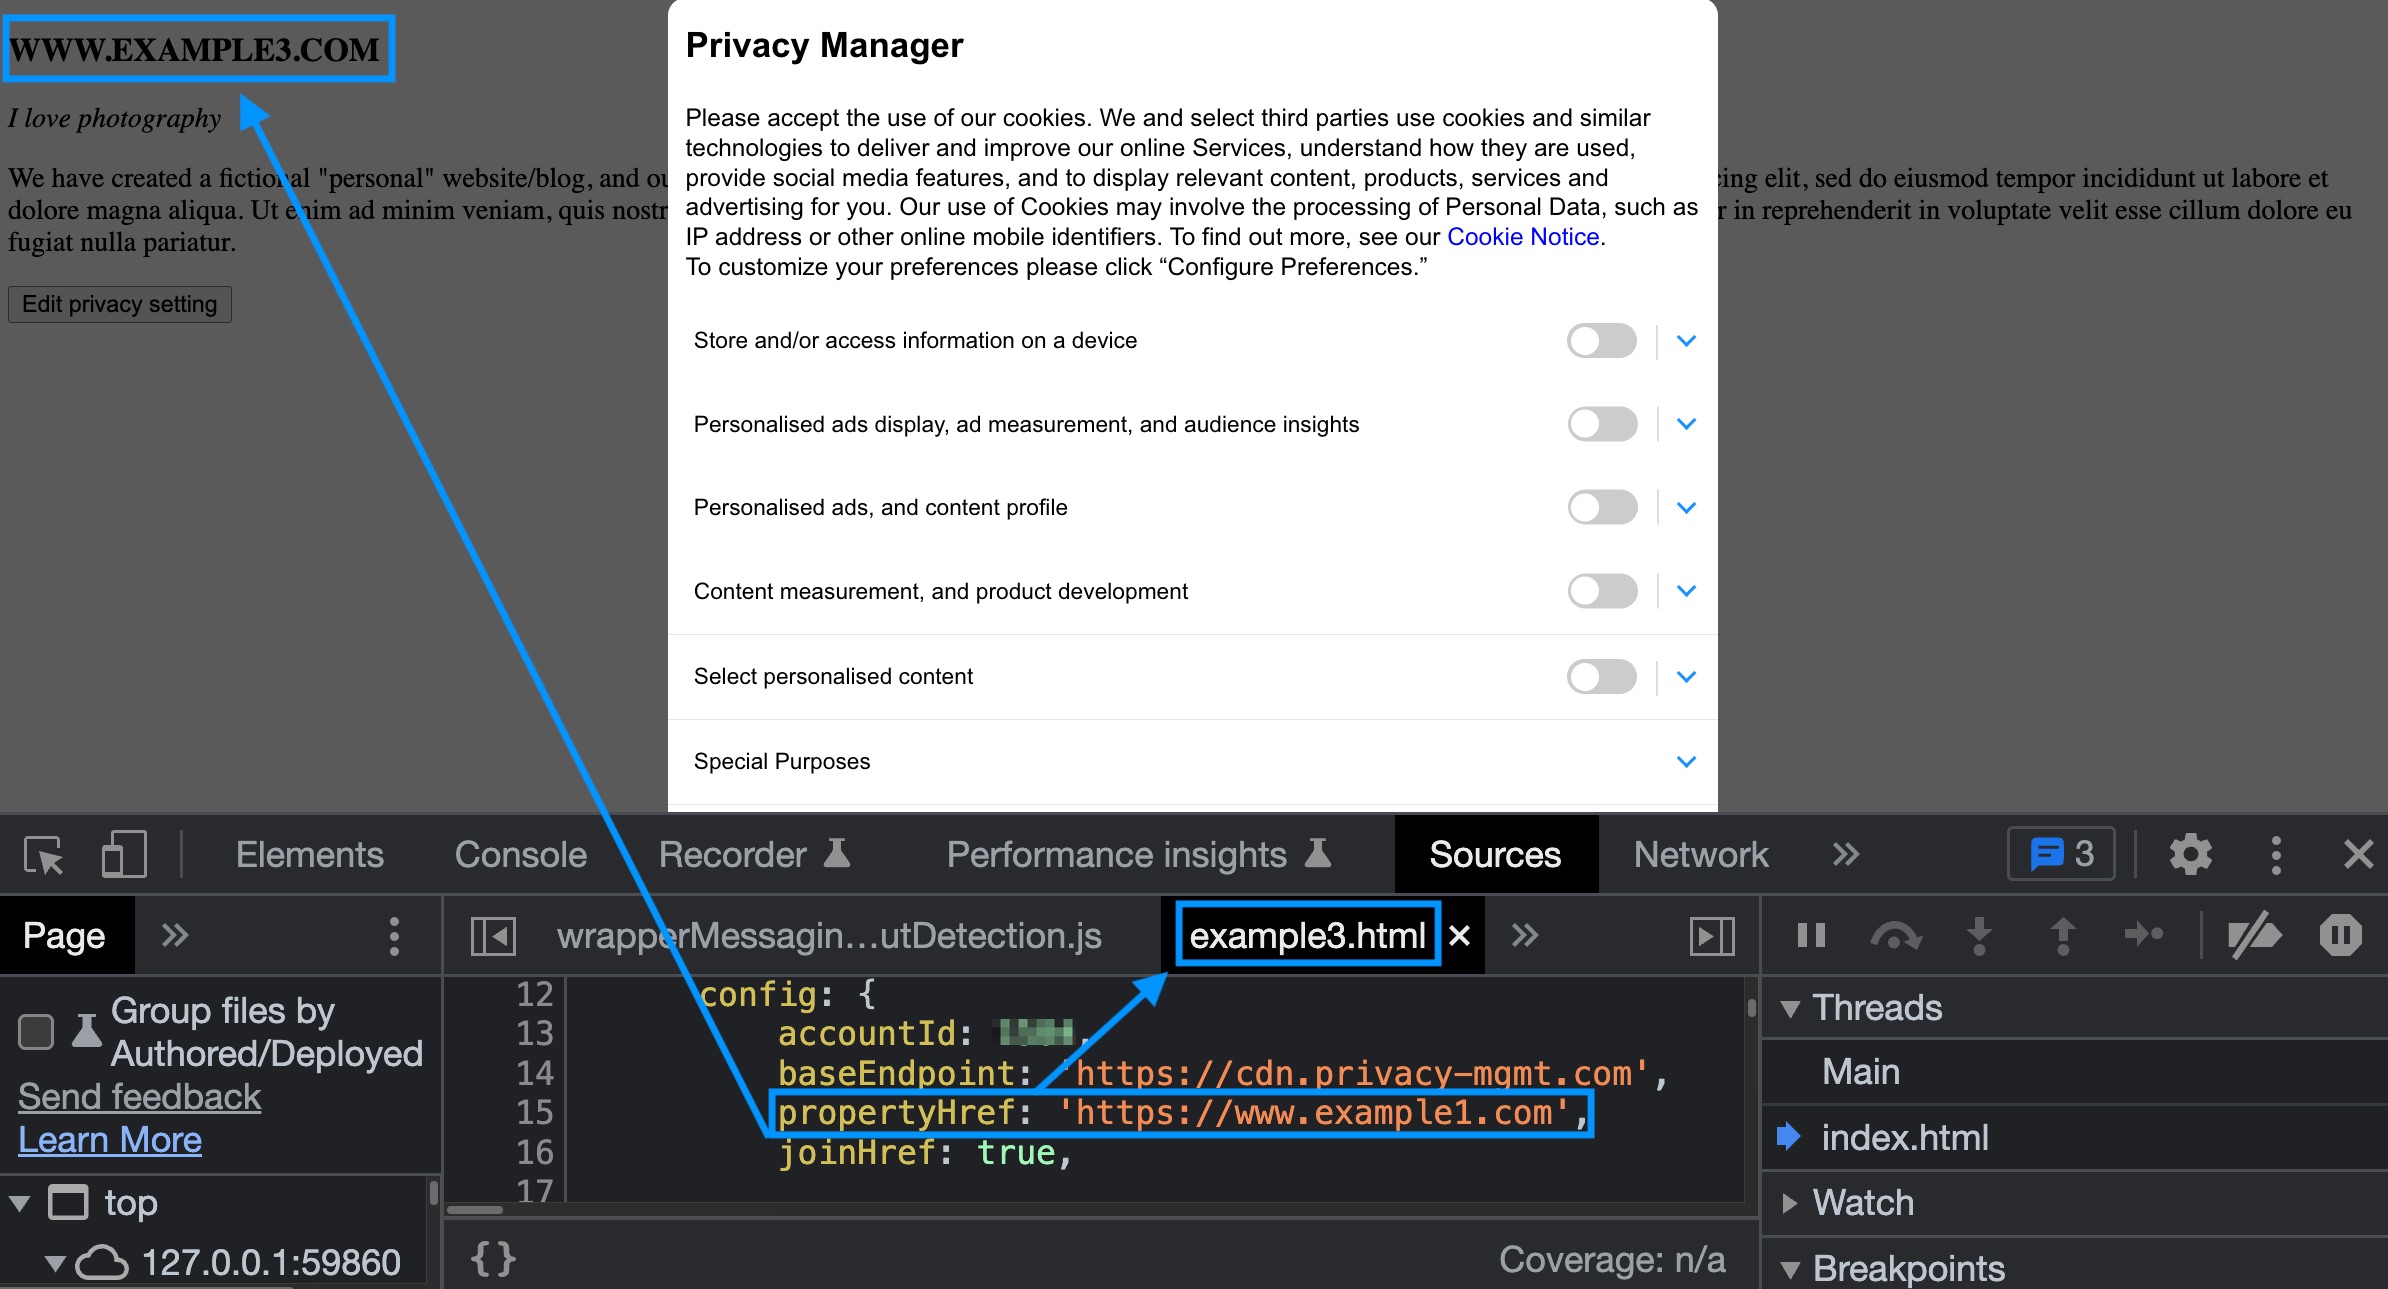This screenshot has width=2388, height=1289.
Task: Click the Send feedback link
Action: [140, 1097]
